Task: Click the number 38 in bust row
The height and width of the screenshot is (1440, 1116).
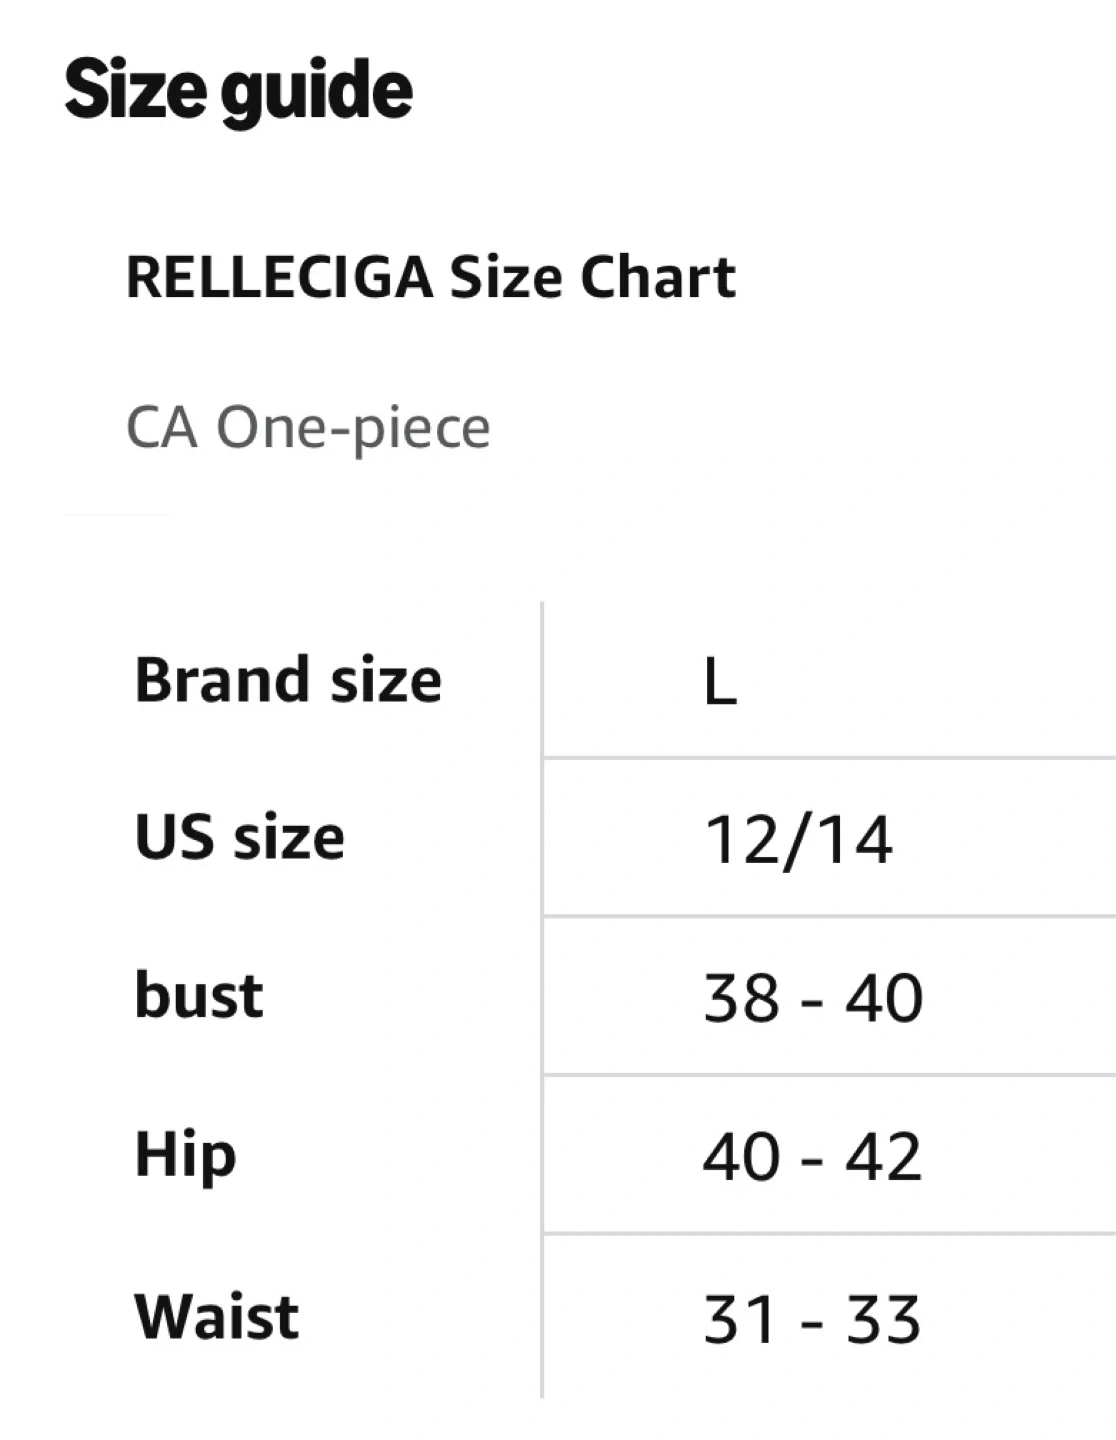Action: (x=741, y=998)
